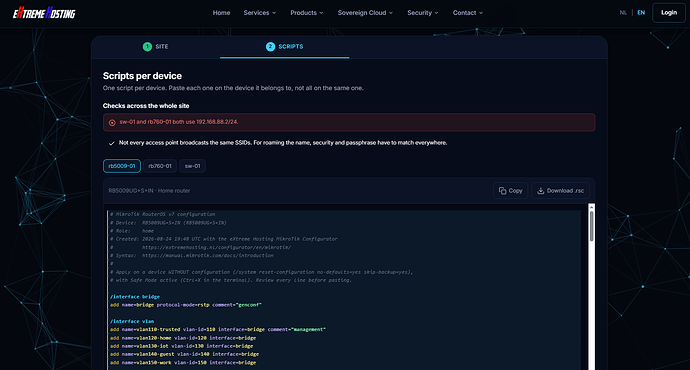Click the SSID roaming notice text
Viewport: 690px width, 370px height.
click(x=283, y=143)
